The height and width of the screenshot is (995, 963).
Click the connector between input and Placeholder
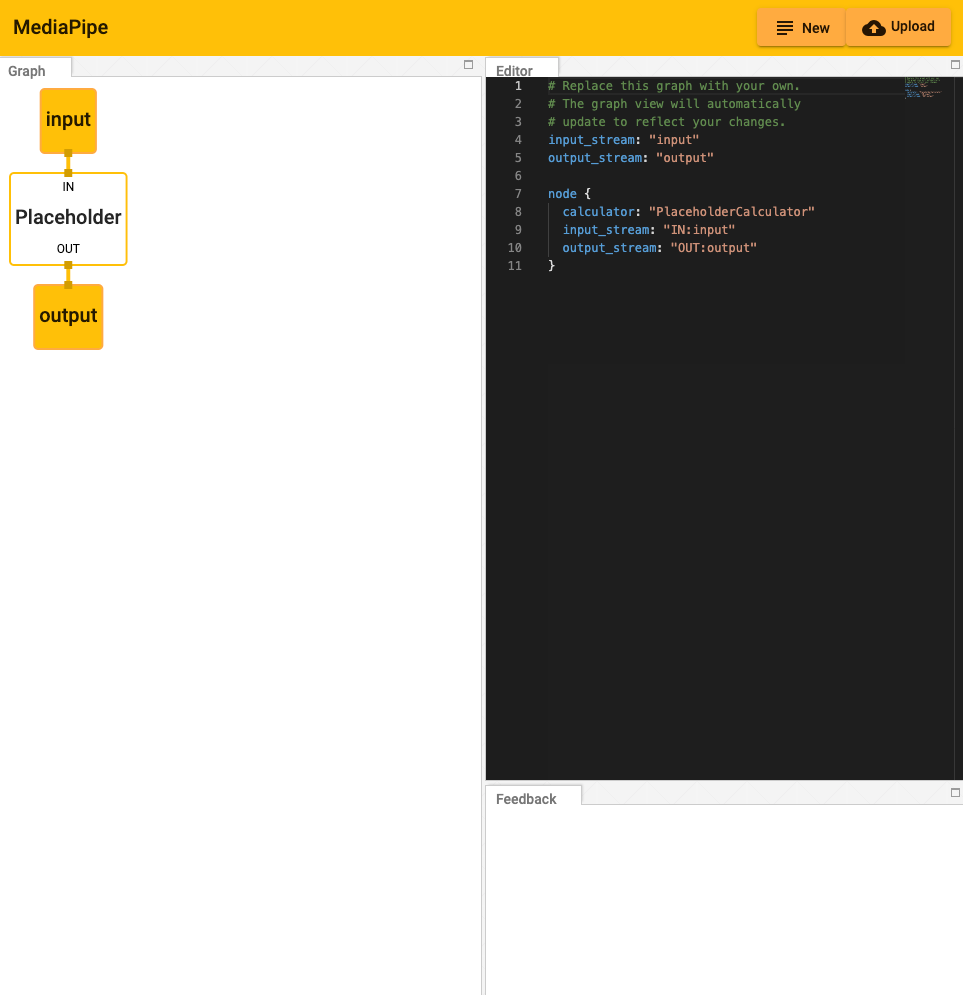68,163
